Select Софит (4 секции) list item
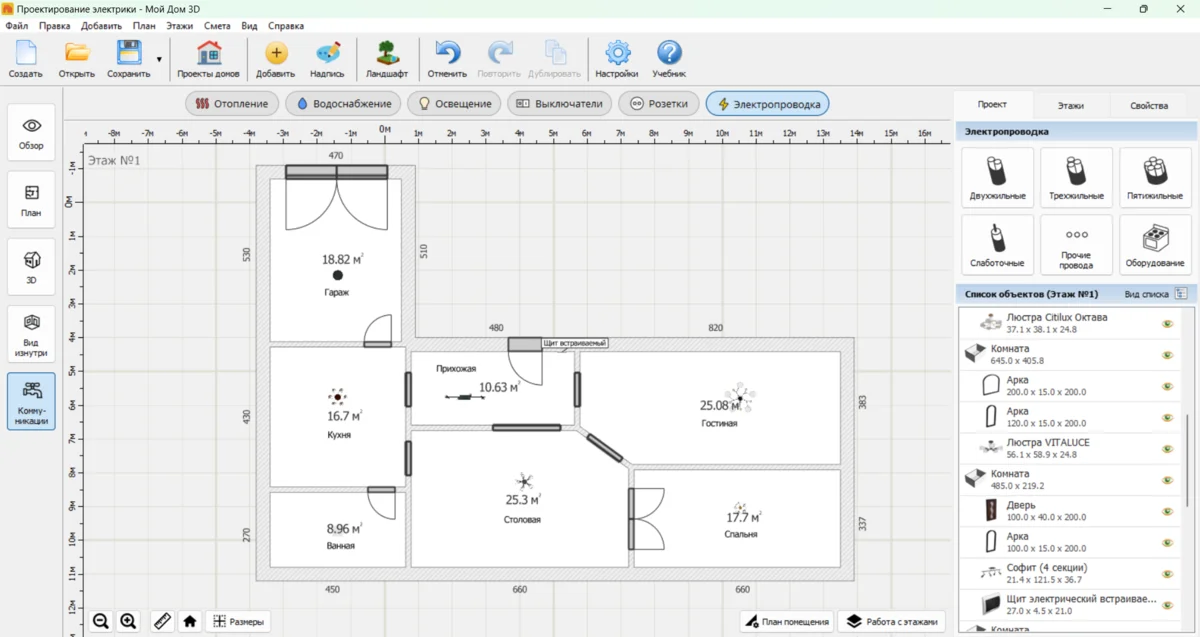Screen dimensions: 1200x637 tap(1068, 573)
